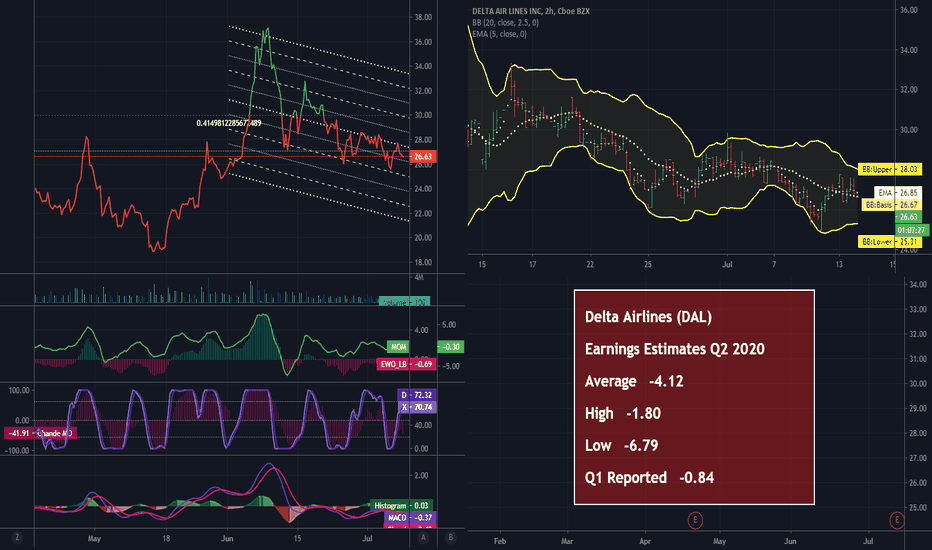Image resolution: width=932 pixels, height=550 pixels.
Task: Click the 0.4149812285677.489 channel annotation text
Action: point(229,123)
